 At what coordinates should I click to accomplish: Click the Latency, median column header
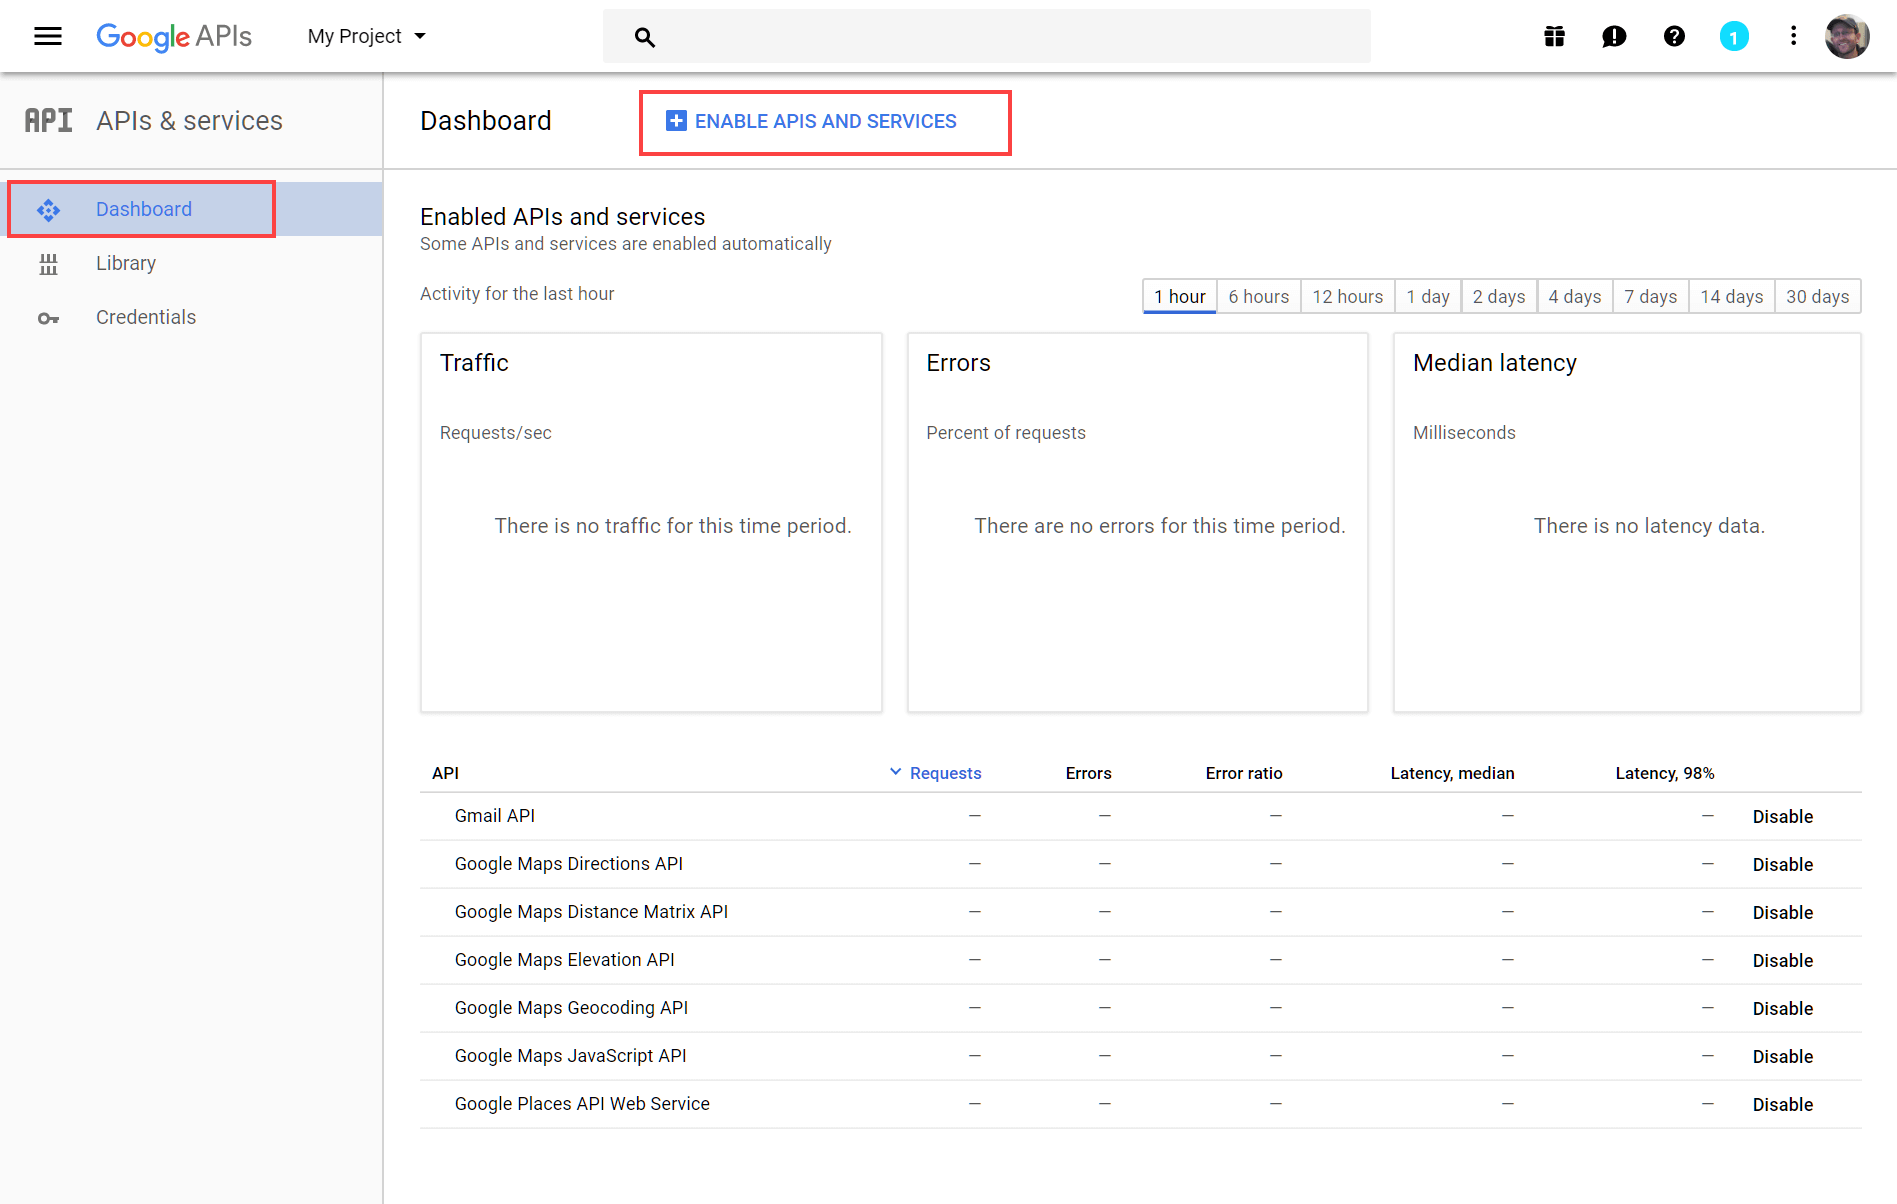(1452, 773)
